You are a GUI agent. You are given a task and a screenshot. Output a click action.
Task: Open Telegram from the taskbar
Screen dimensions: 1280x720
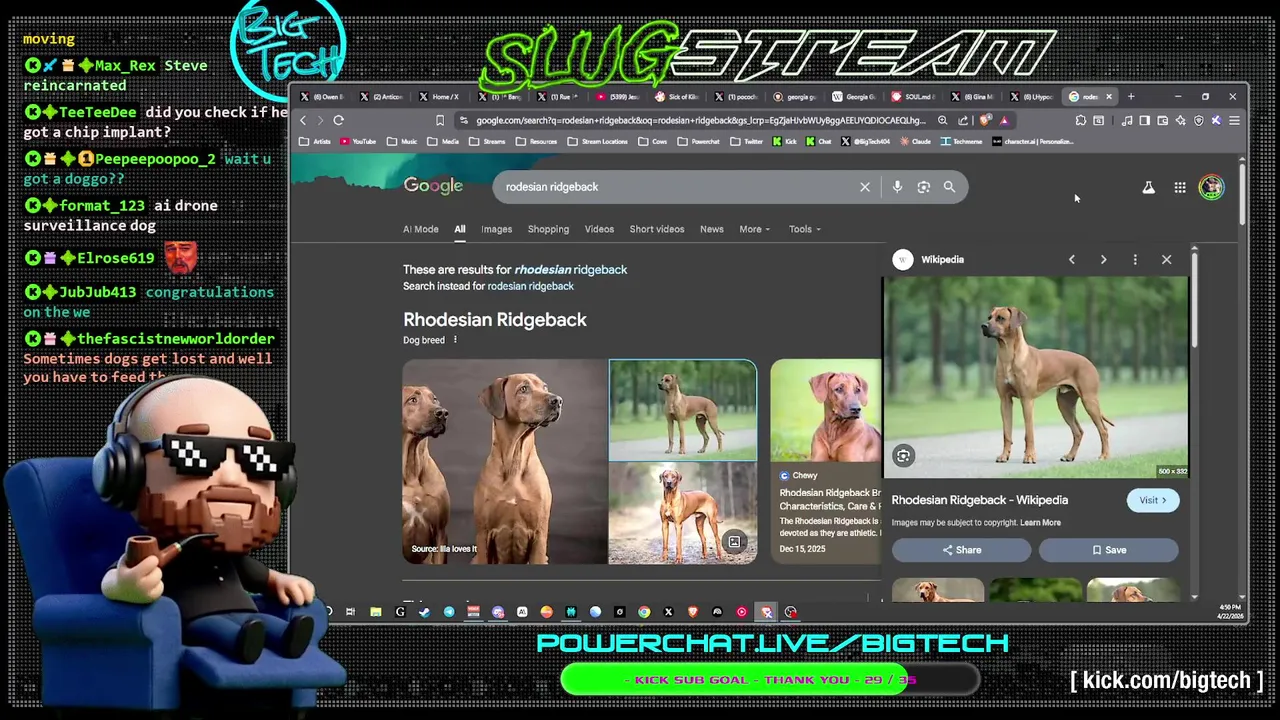click(x=449, y=612)
